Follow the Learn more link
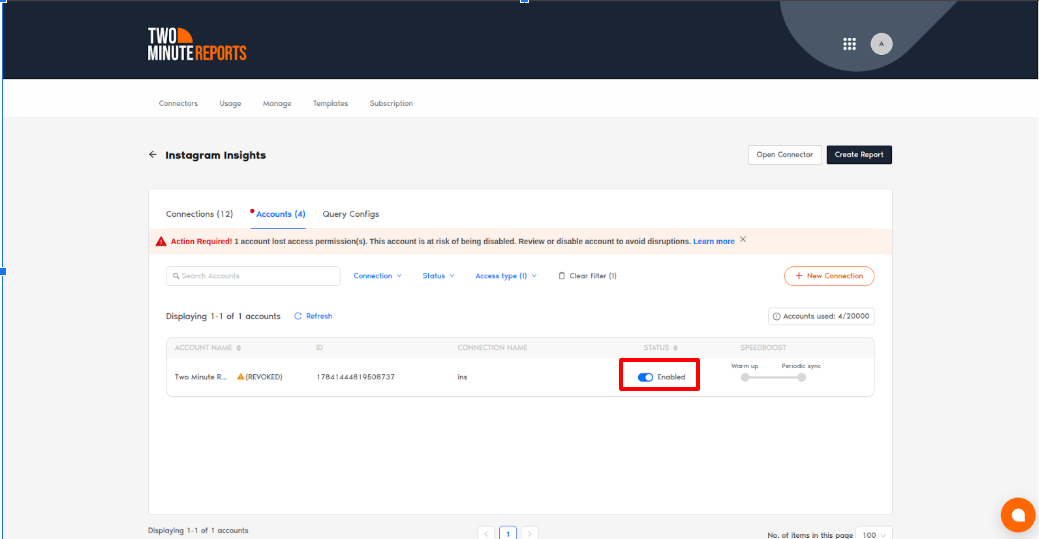 [x=714, y=241]
